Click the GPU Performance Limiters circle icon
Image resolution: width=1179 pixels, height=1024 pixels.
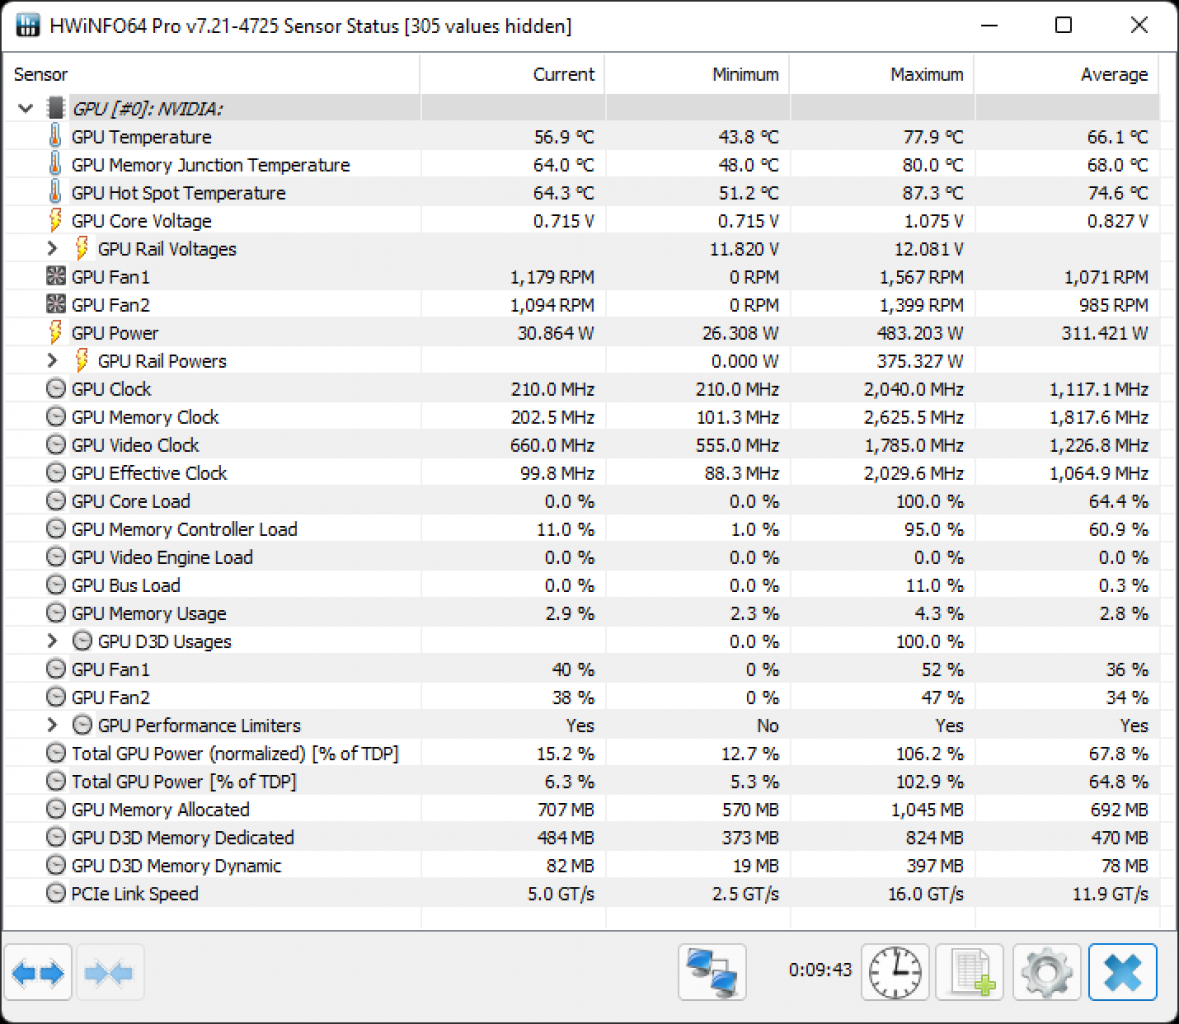coord(83,725)
